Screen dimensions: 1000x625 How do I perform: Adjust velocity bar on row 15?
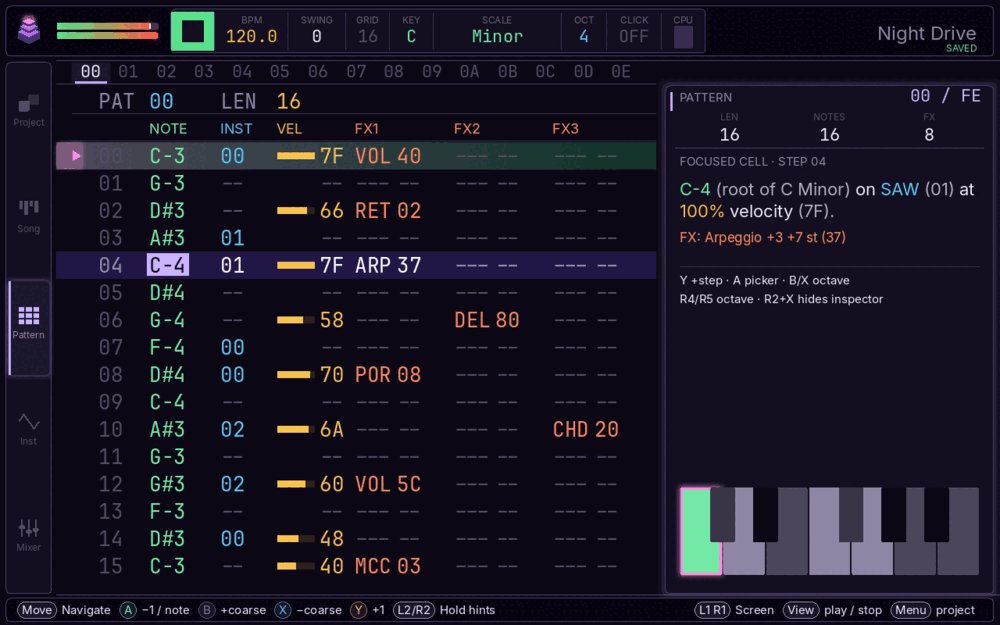pos(296,566)
